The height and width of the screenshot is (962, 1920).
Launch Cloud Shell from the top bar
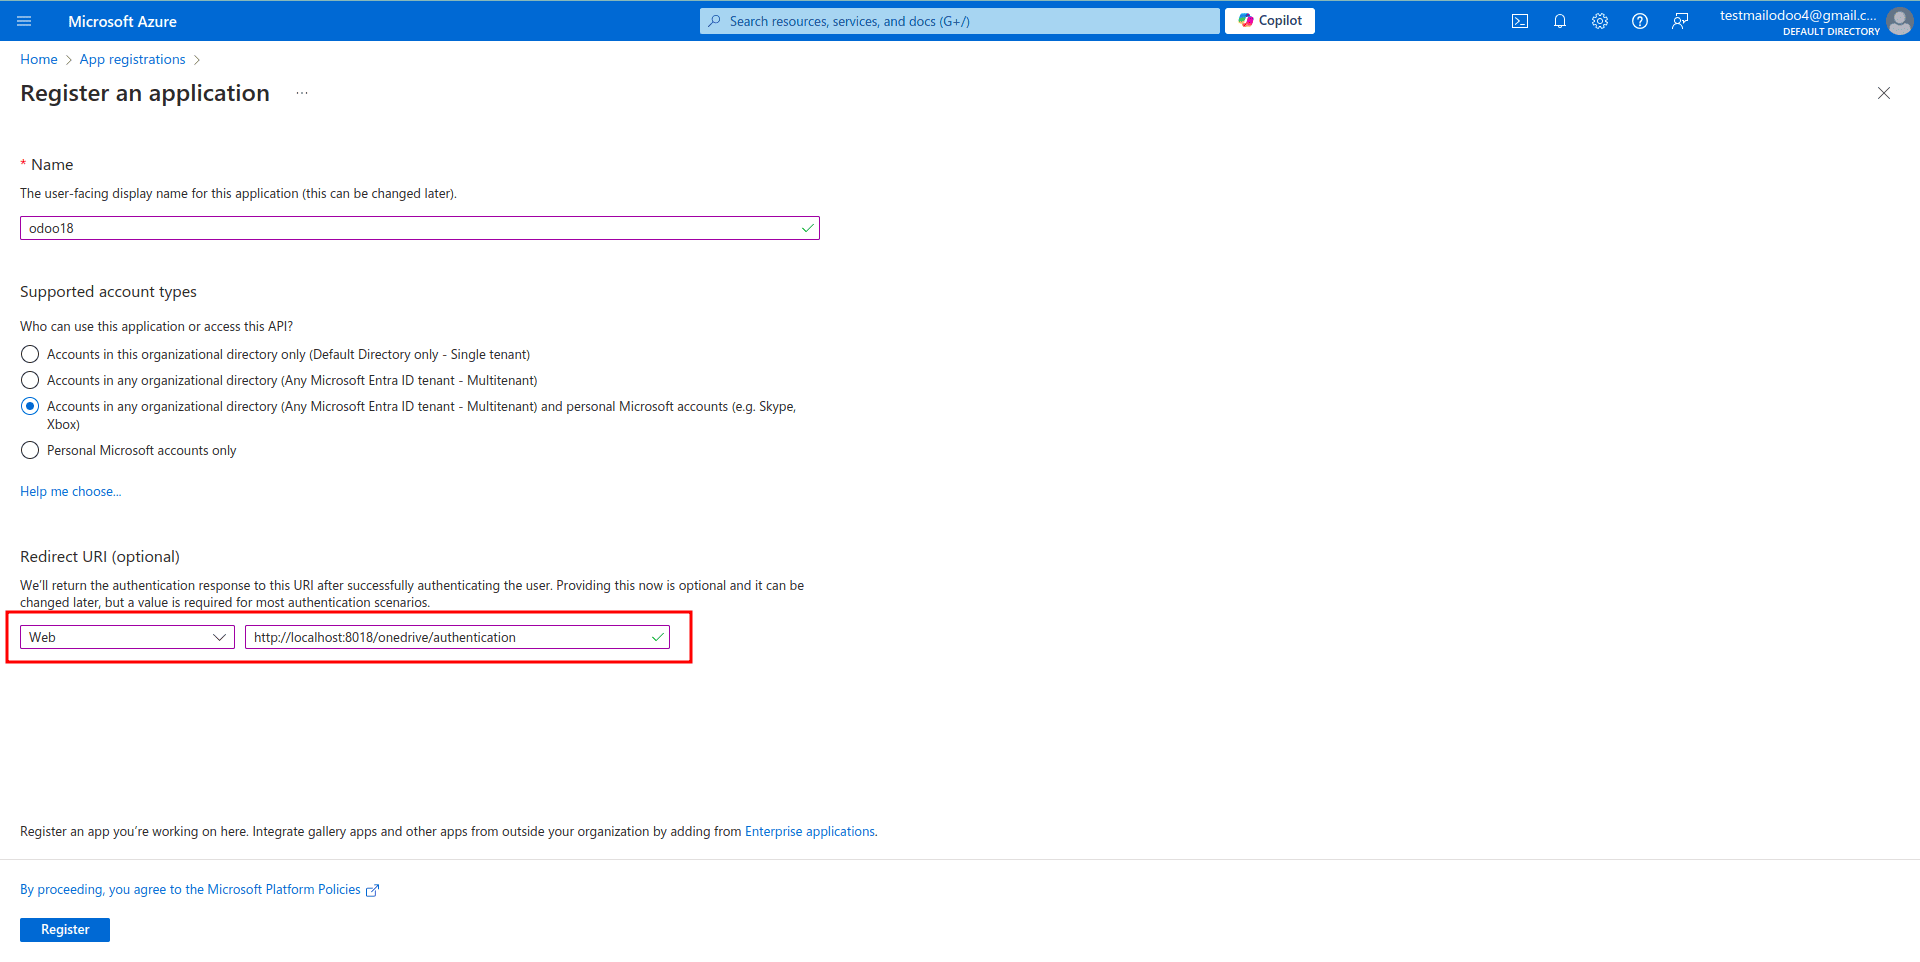click(x=1519, y=21)
